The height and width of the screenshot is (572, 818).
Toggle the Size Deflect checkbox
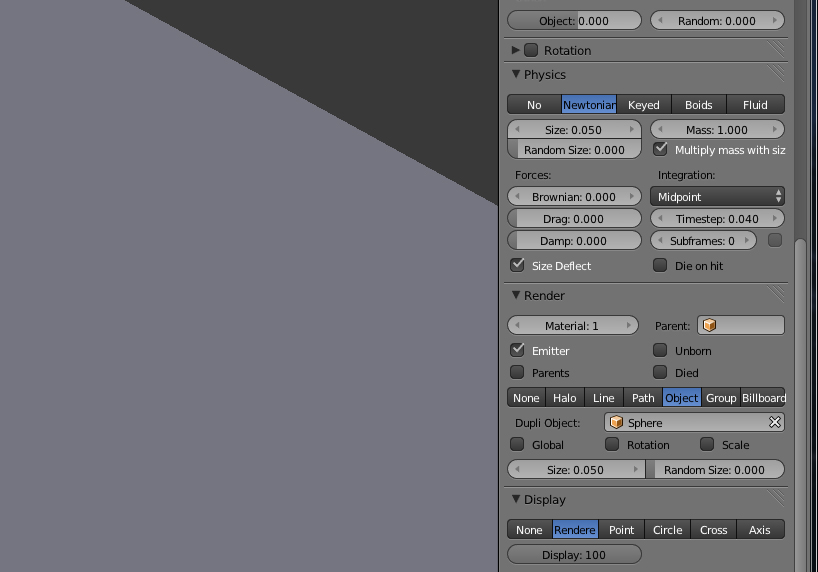[x=518, y=265]
